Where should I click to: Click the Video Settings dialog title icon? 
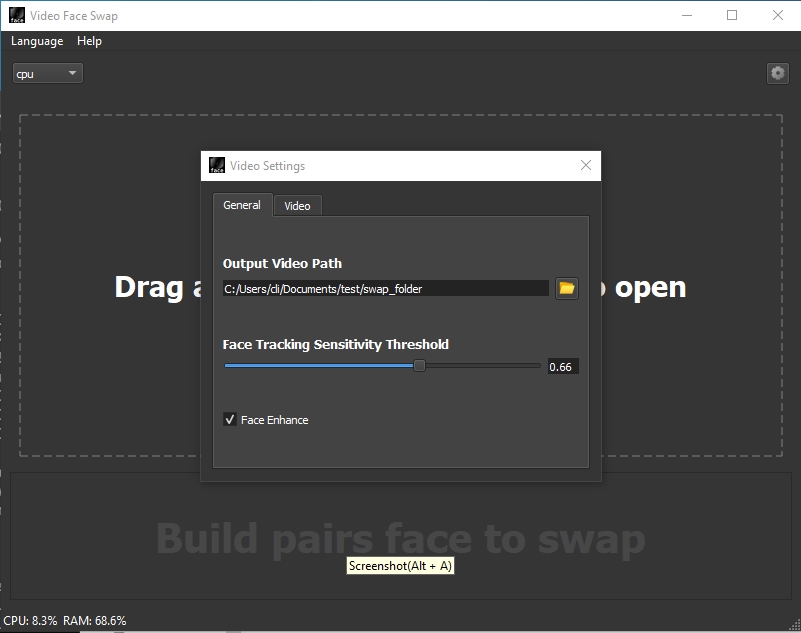217,166
